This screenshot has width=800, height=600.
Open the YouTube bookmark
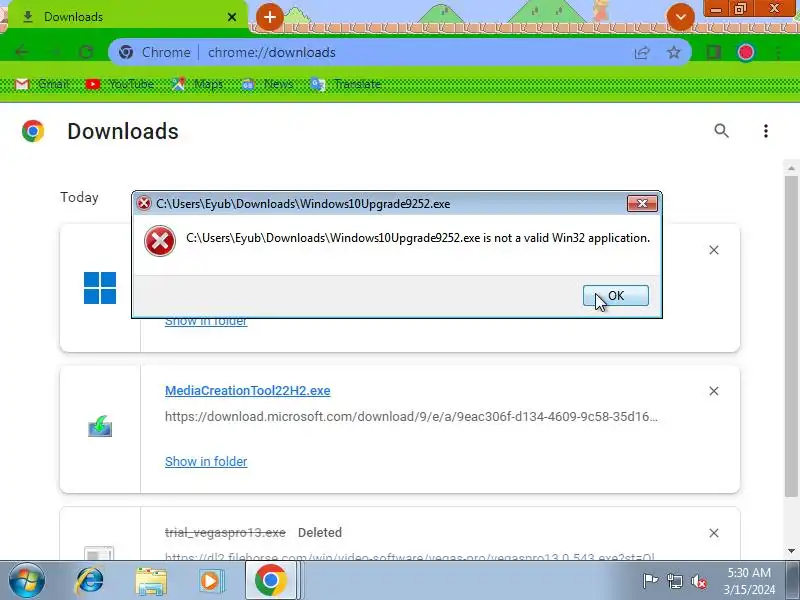[x=119, y=84]
